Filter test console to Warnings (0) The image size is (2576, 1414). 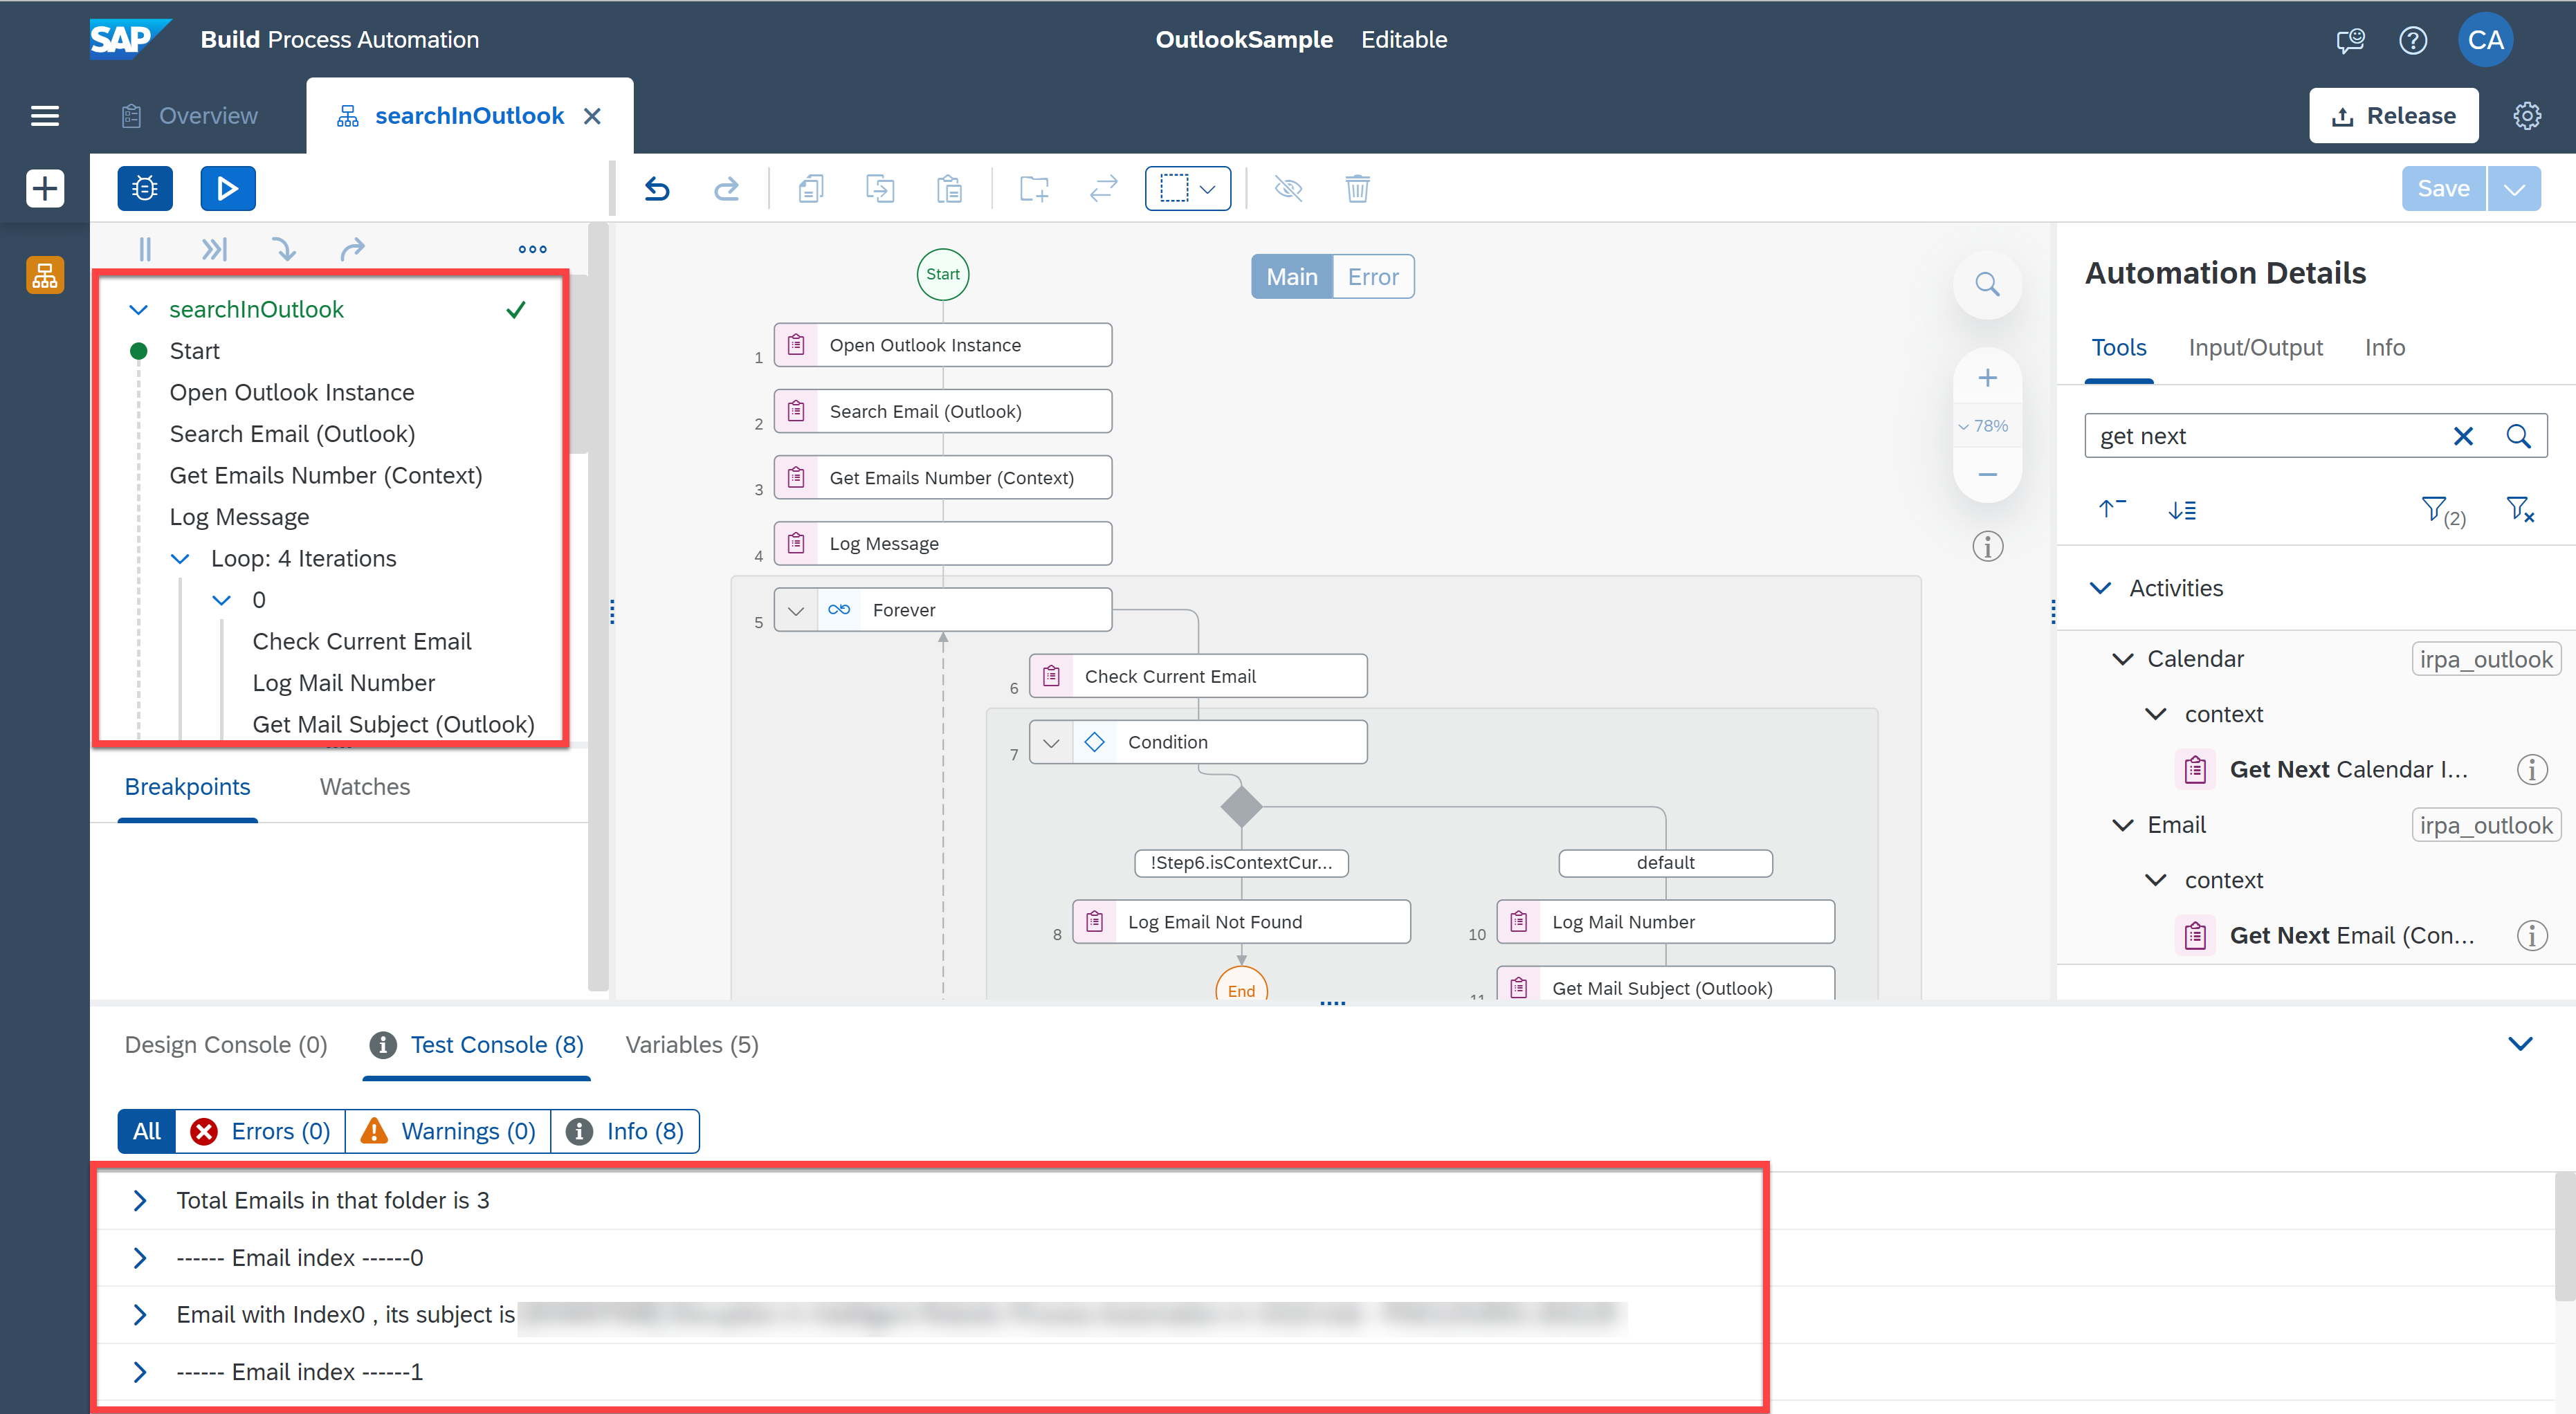[x=448, y=1131]
